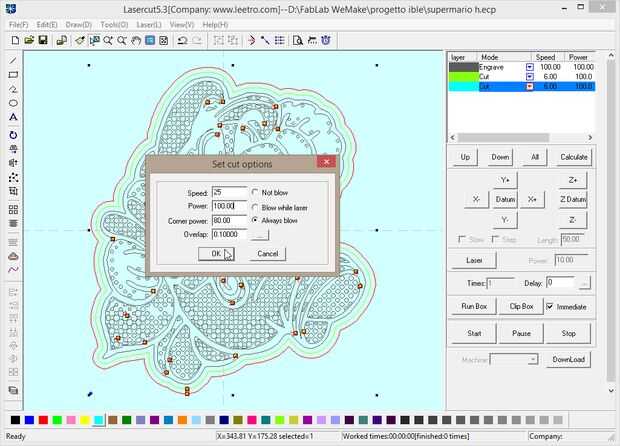Click the curve tool in left toolbar
The width and height of the screenshot is (620, 446).
click(x=13, y=270)
